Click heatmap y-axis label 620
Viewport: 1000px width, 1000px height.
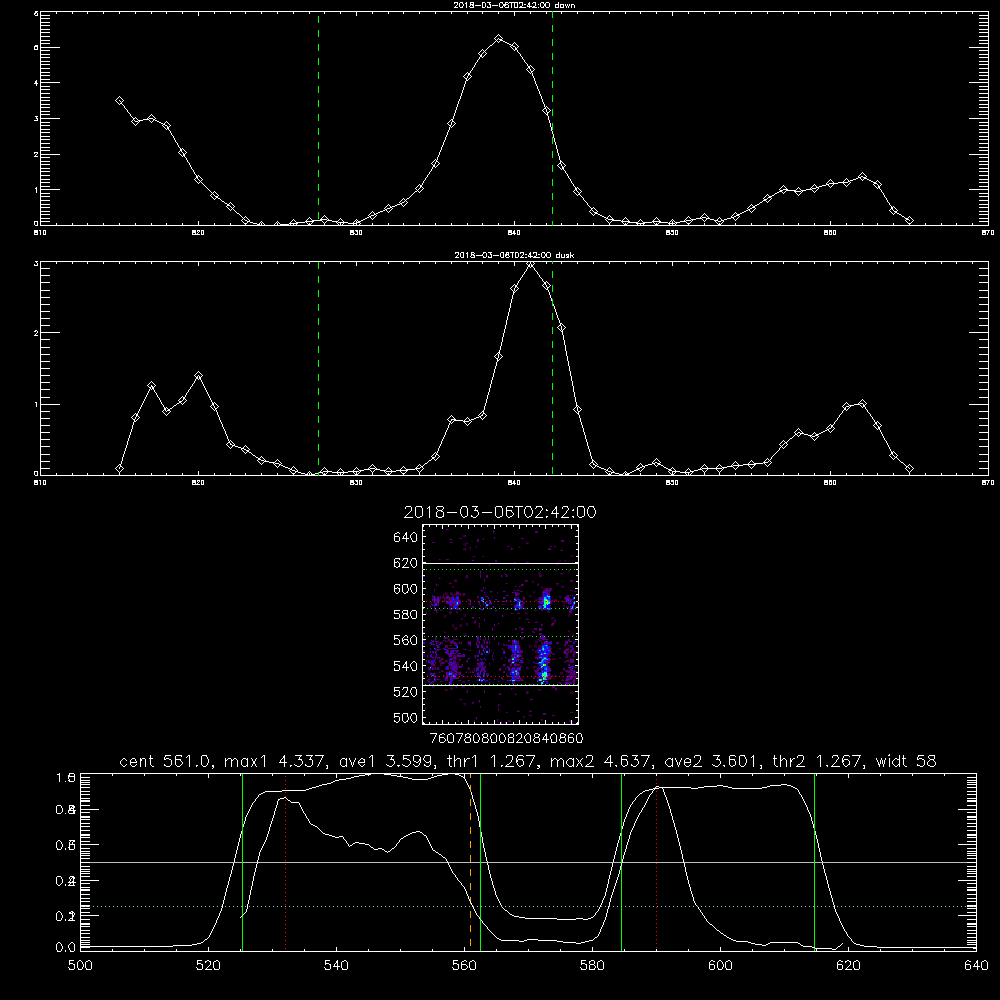pyautogui.click(x=406, y=563)
